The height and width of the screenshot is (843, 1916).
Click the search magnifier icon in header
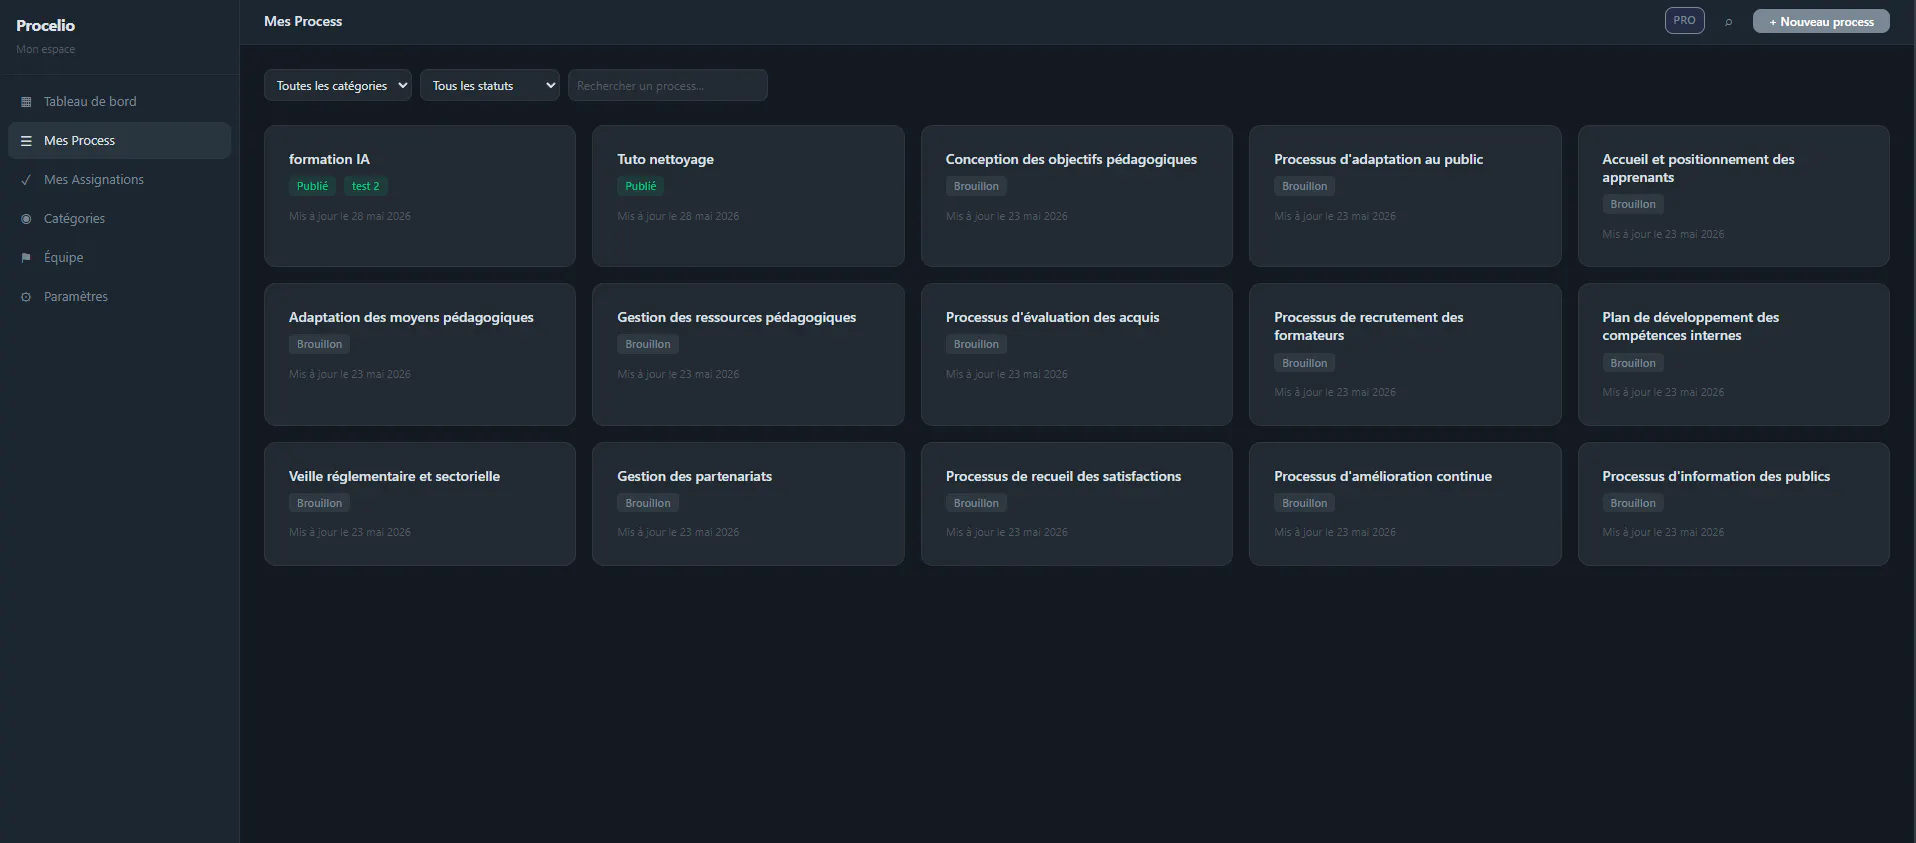tap(1728, 22)
